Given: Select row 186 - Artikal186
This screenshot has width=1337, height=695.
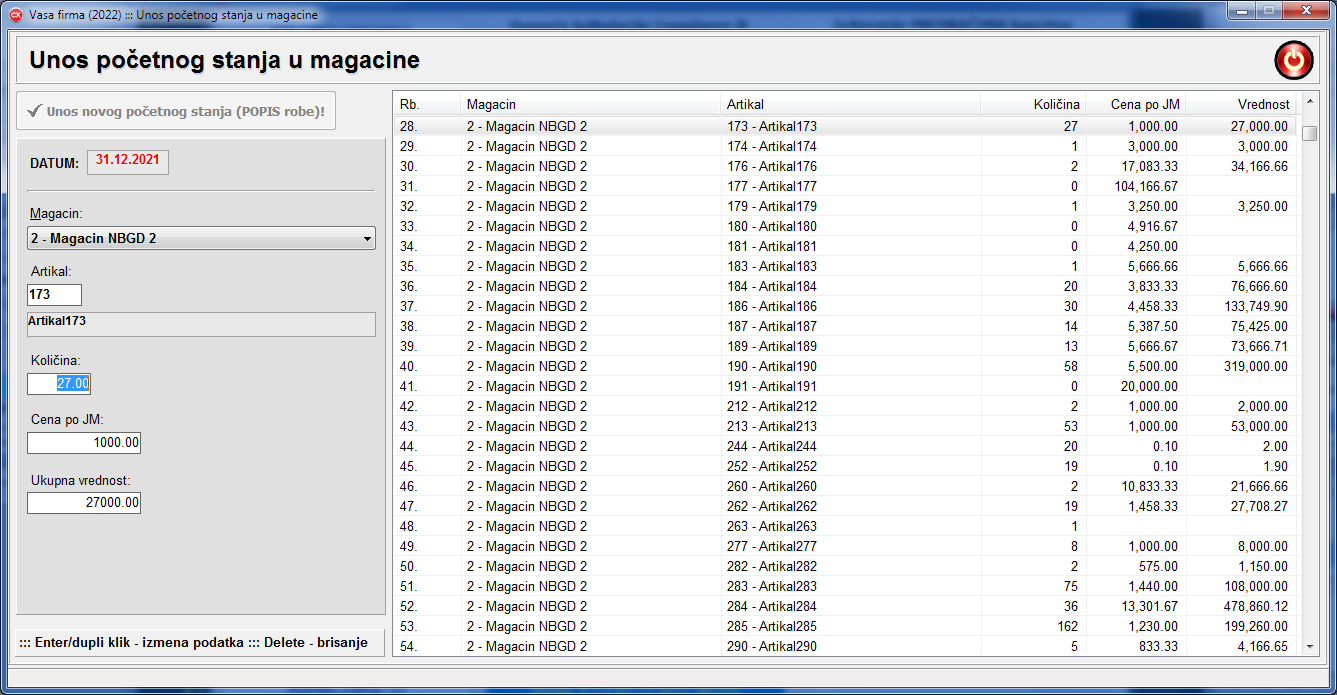Looking at the screenshot, I should point(845,306).
